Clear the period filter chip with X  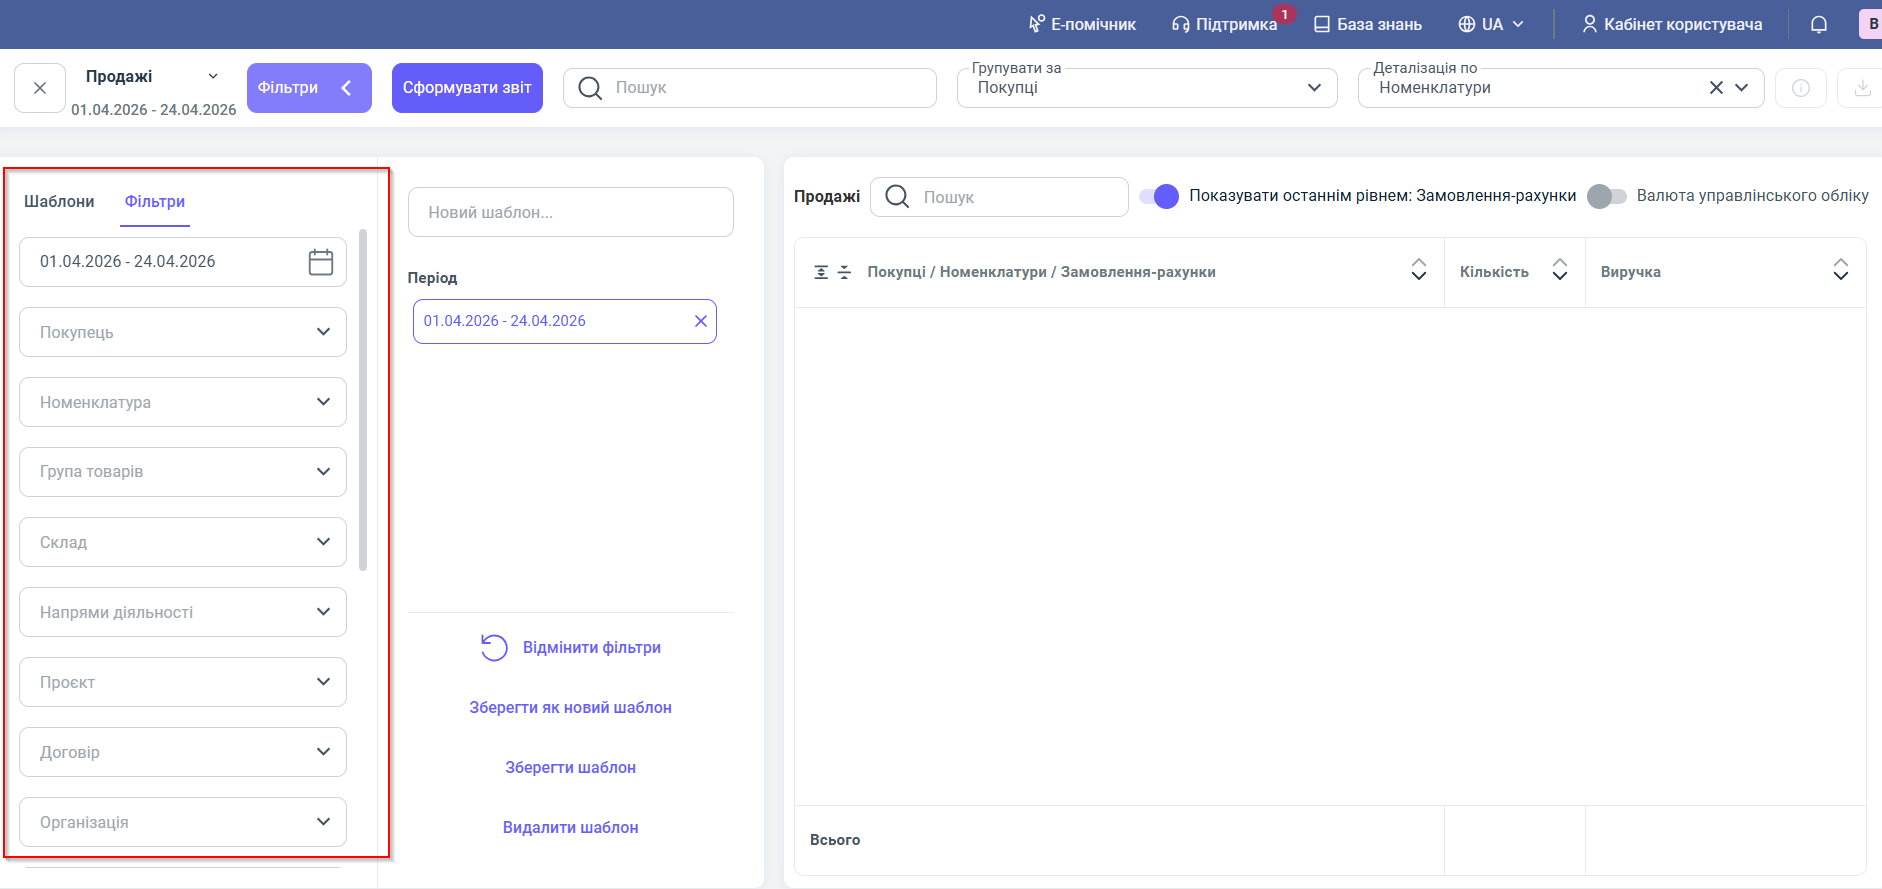point(701,321)
